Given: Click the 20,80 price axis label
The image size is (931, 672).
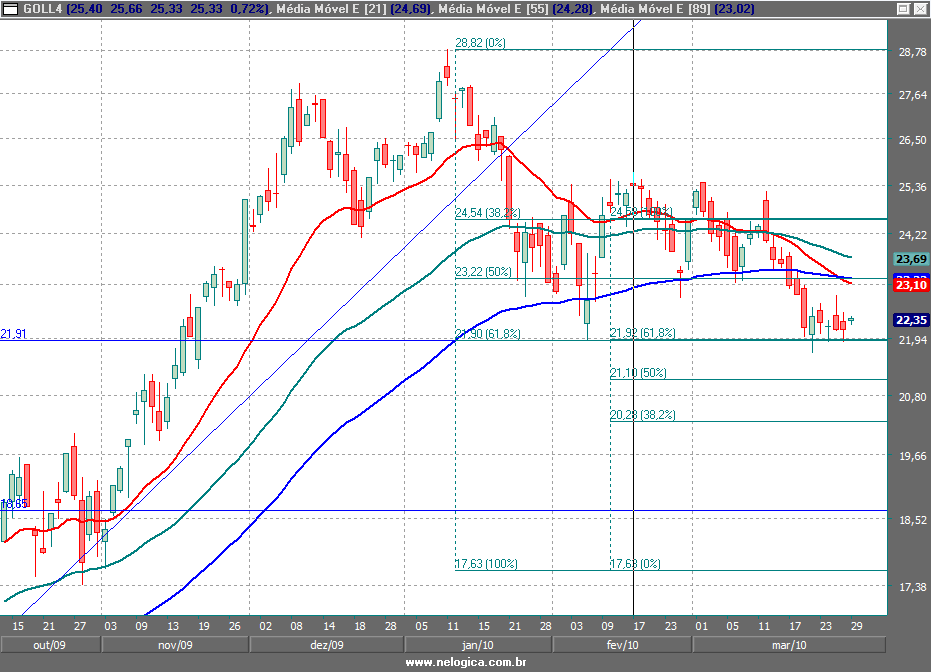Looking at the screenshot, I should 912,397.
